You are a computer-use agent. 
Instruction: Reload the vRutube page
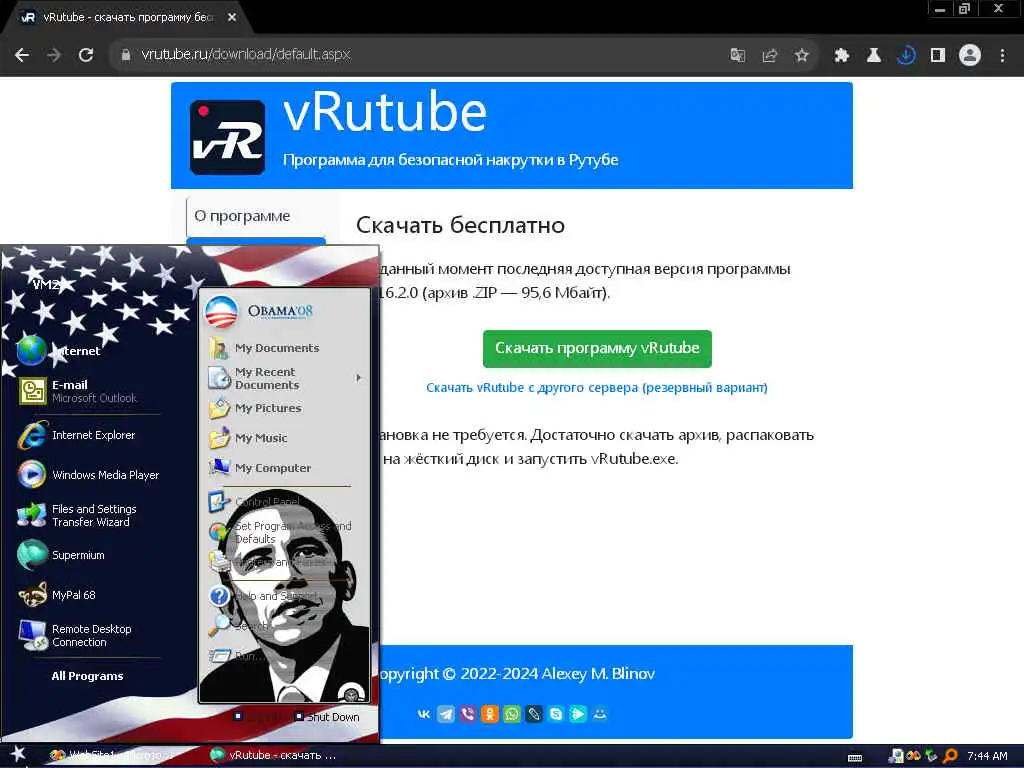86,56
